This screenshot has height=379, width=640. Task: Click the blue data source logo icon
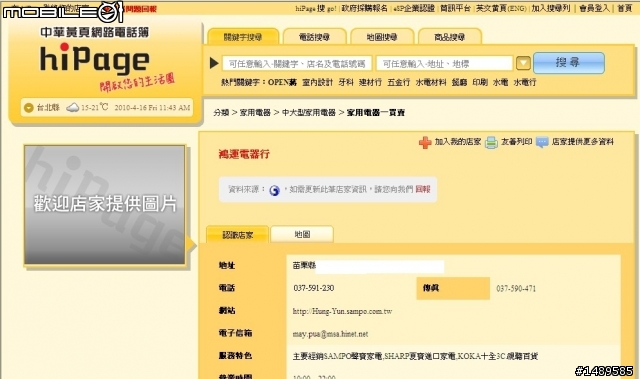(x=275, y=190)
